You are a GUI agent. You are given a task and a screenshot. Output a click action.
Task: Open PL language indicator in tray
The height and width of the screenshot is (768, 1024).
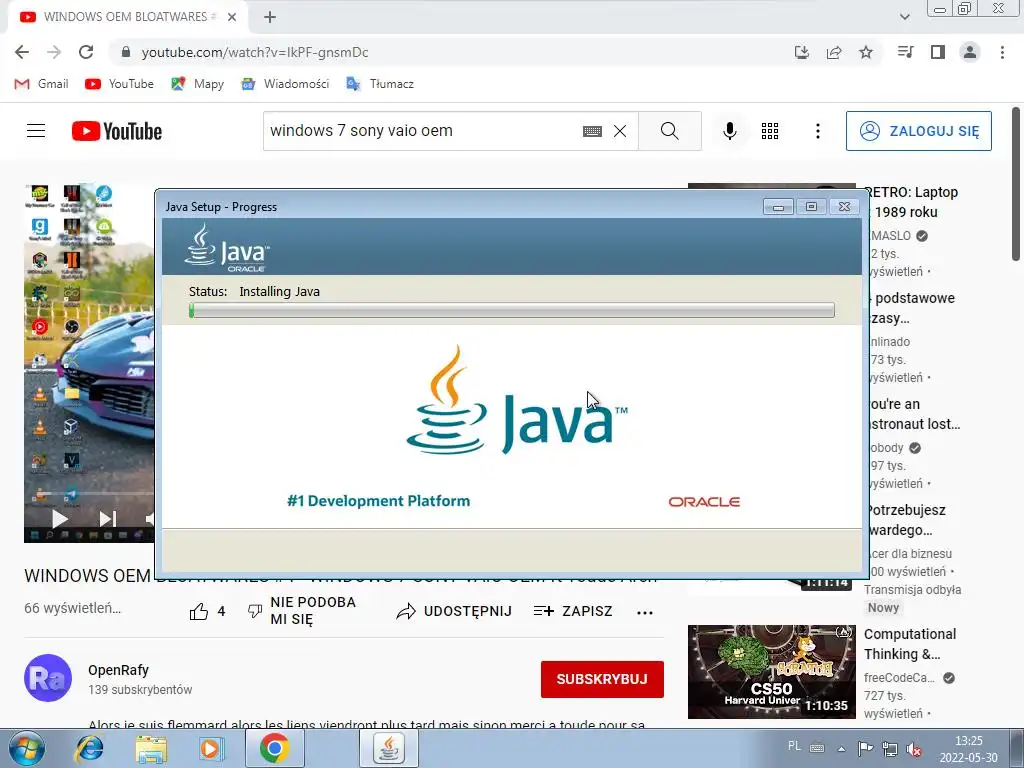coord(794,746)
